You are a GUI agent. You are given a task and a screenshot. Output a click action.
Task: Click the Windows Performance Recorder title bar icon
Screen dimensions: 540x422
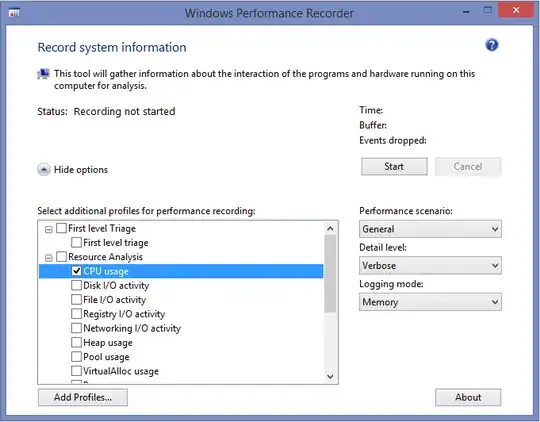[14, 13]
